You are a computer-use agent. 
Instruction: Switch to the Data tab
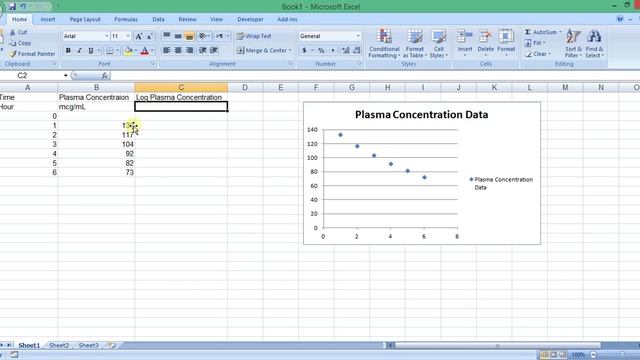click(158, 19)
